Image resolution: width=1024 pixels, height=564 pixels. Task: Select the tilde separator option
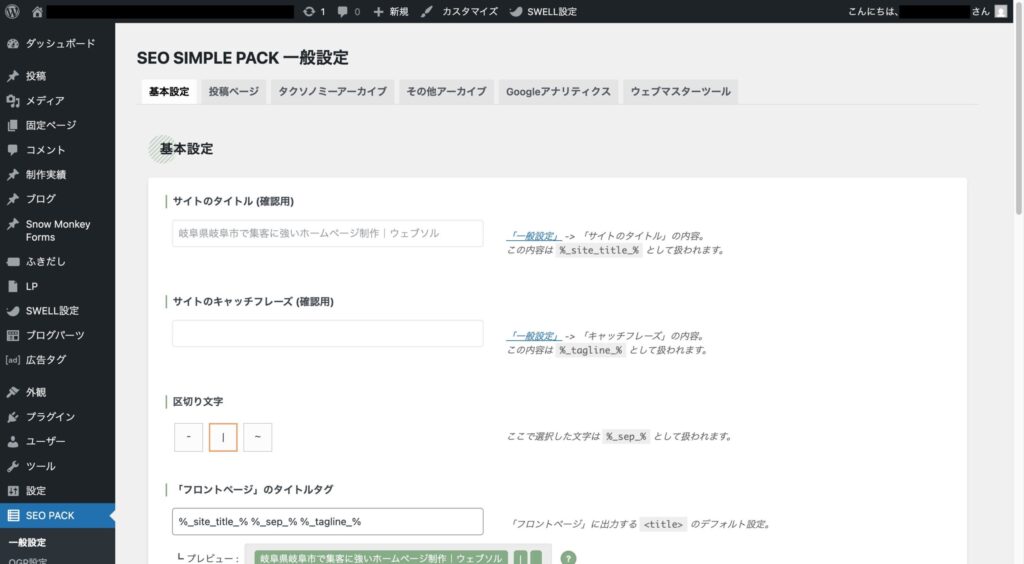[x=257, y=437]
